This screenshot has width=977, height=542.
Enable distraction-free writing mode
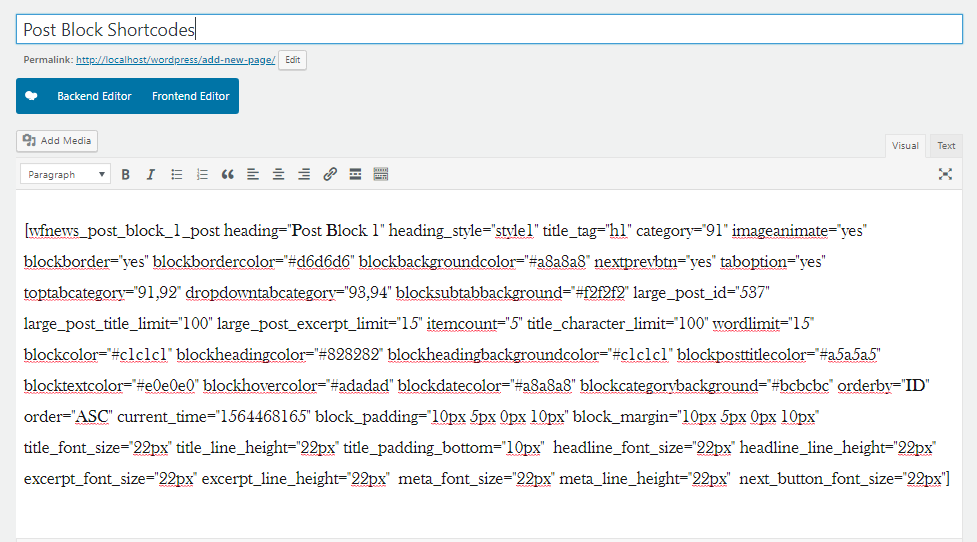click(945, 174)
